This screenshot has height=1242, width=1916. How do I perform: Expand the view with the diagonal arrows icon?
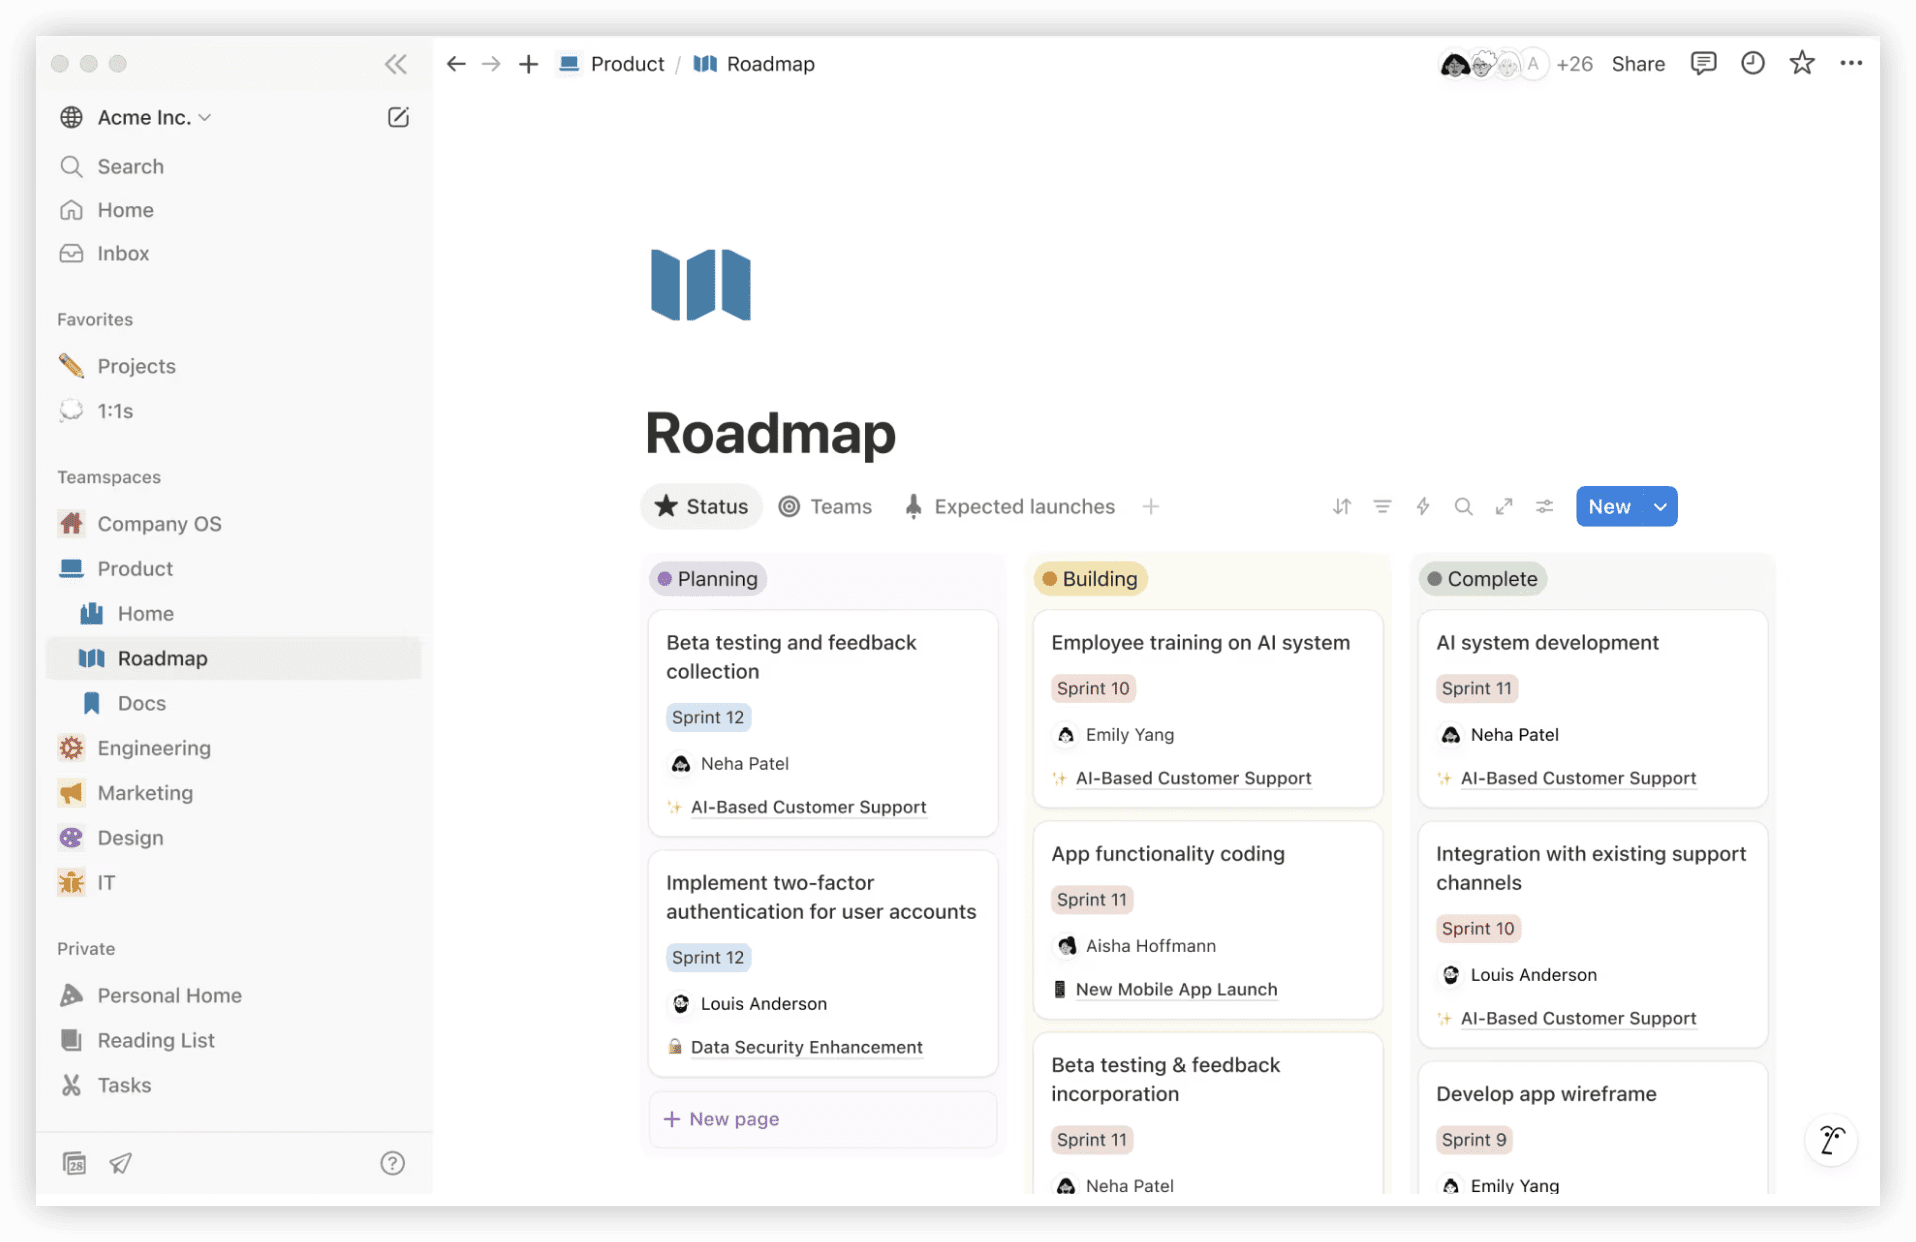pos(1504,506)
